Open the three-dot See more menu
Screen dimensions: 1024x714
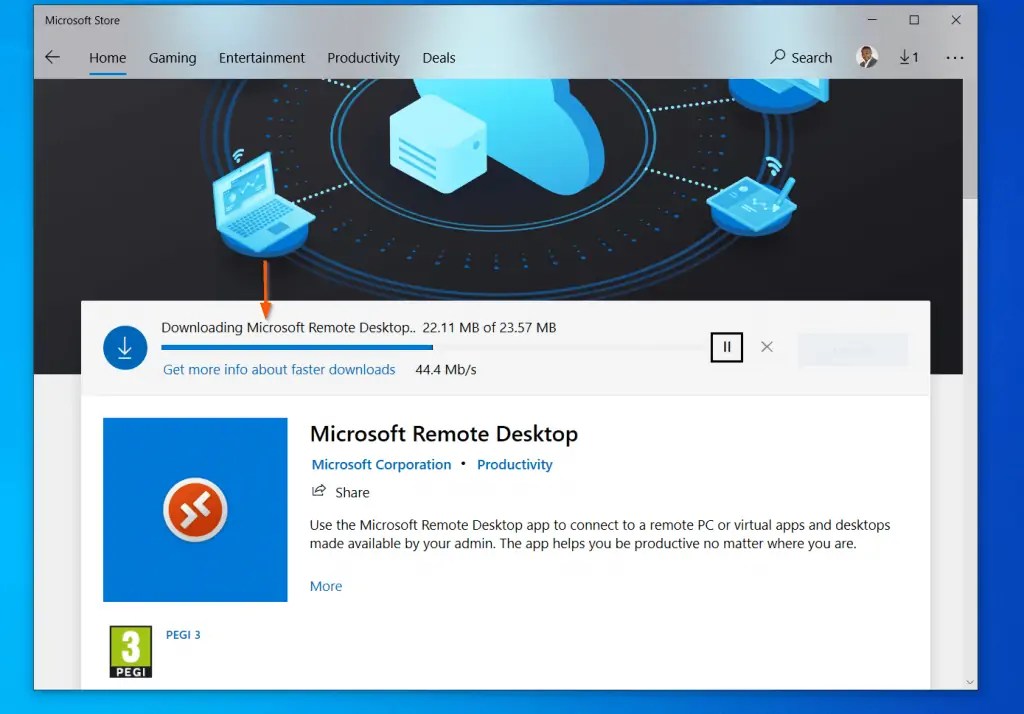pyautogui.click(x=955, y=57)
